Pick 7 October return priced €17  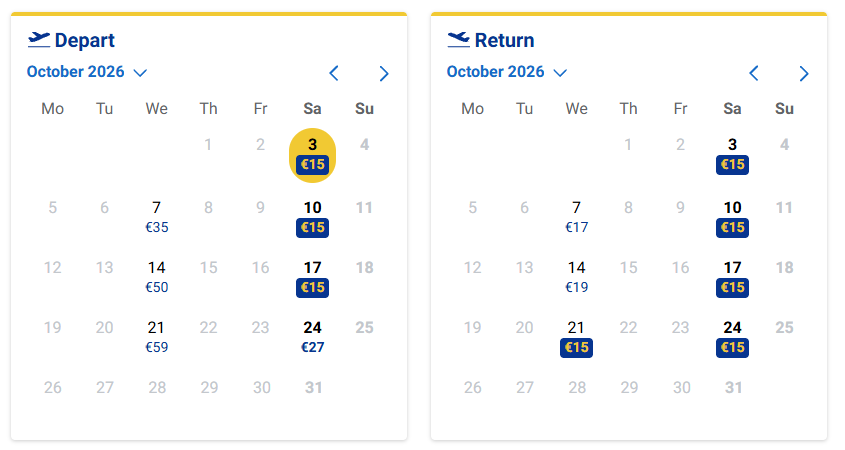point(577,217)
